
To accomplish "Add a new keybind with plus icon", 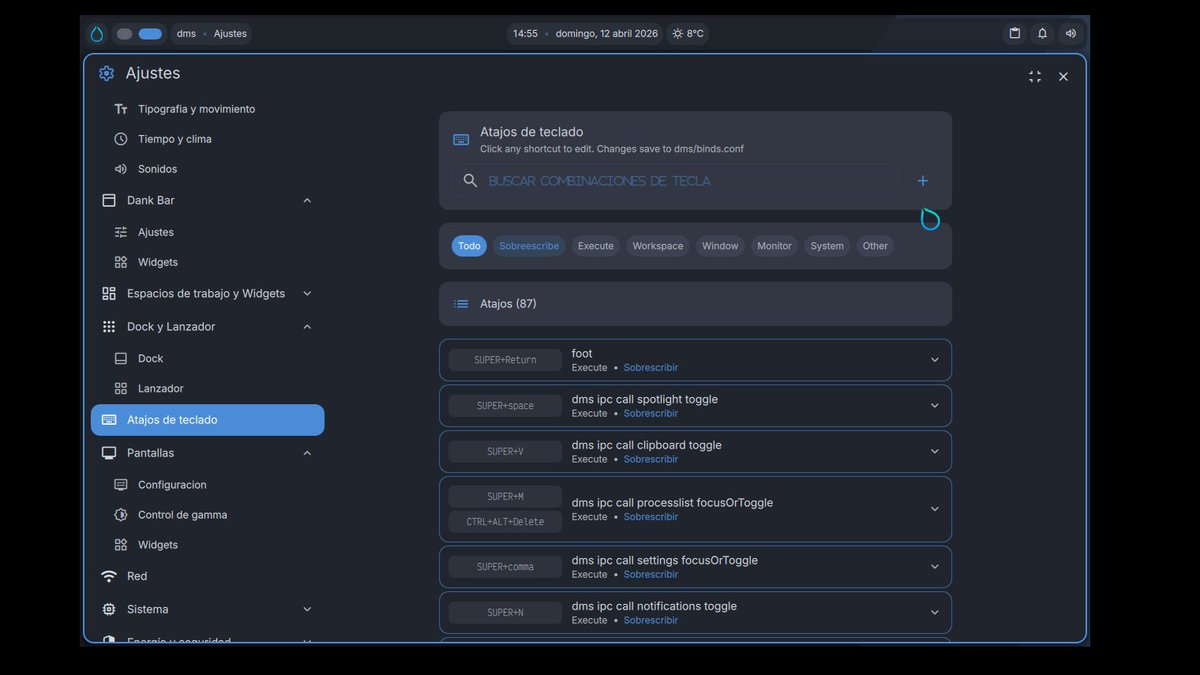I will 923,181.
